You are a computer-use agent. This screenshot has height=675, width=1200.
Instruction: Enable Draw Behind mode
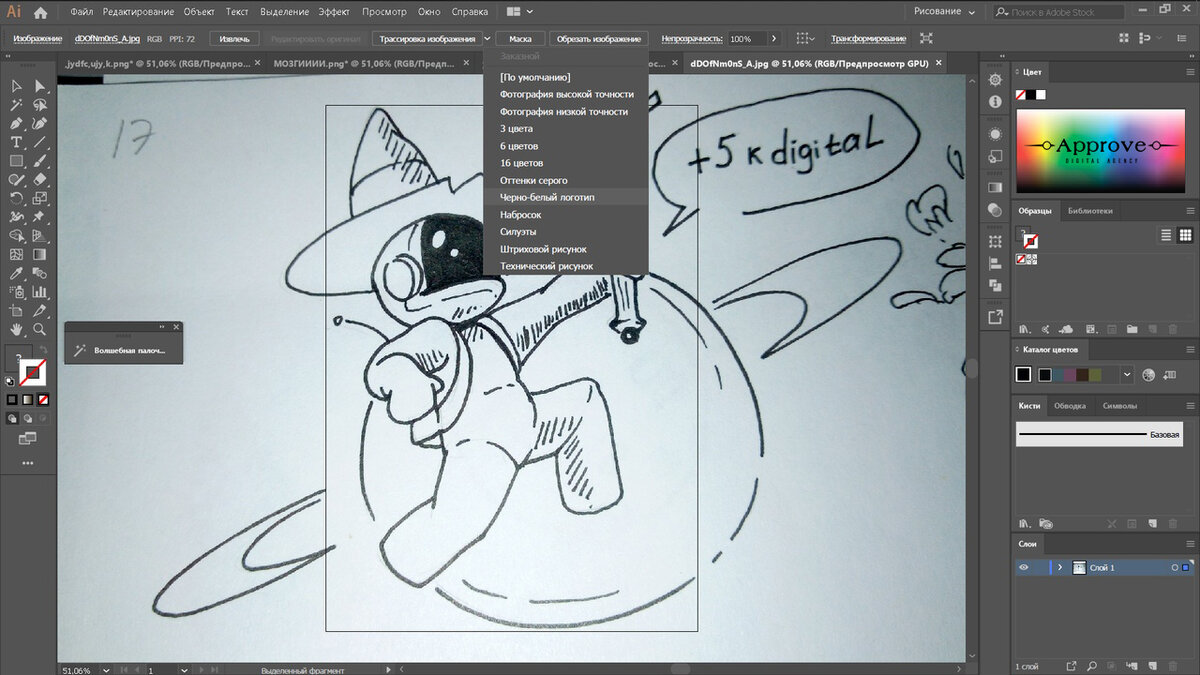tap(27, 418)
